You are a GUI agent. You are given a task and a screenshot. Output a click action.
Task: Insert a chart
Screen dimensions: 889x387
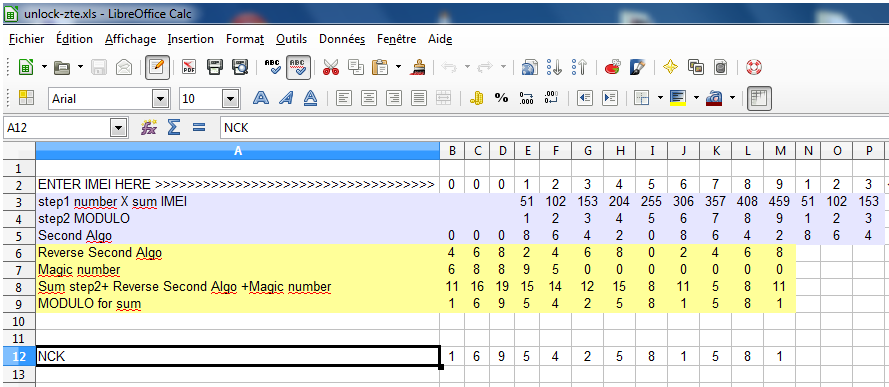(612, 68)
